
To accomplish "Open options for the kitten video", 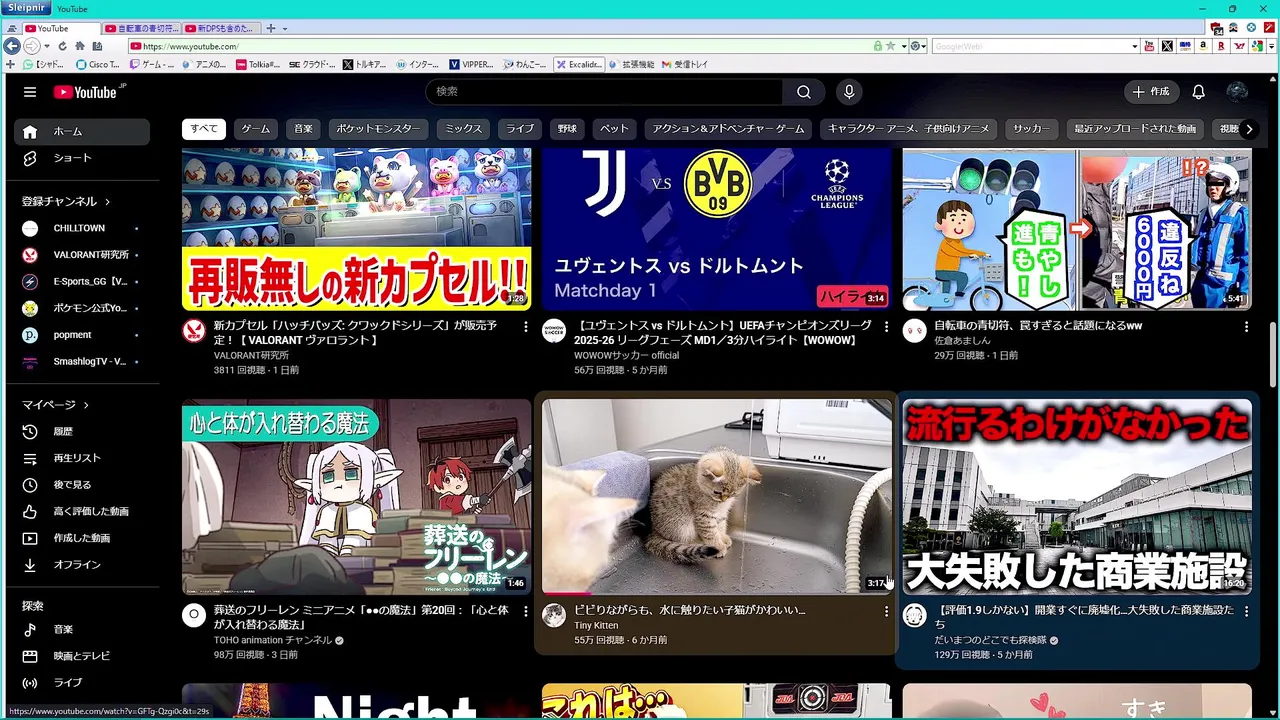I will pyautogui.click(x=886, y=611).
